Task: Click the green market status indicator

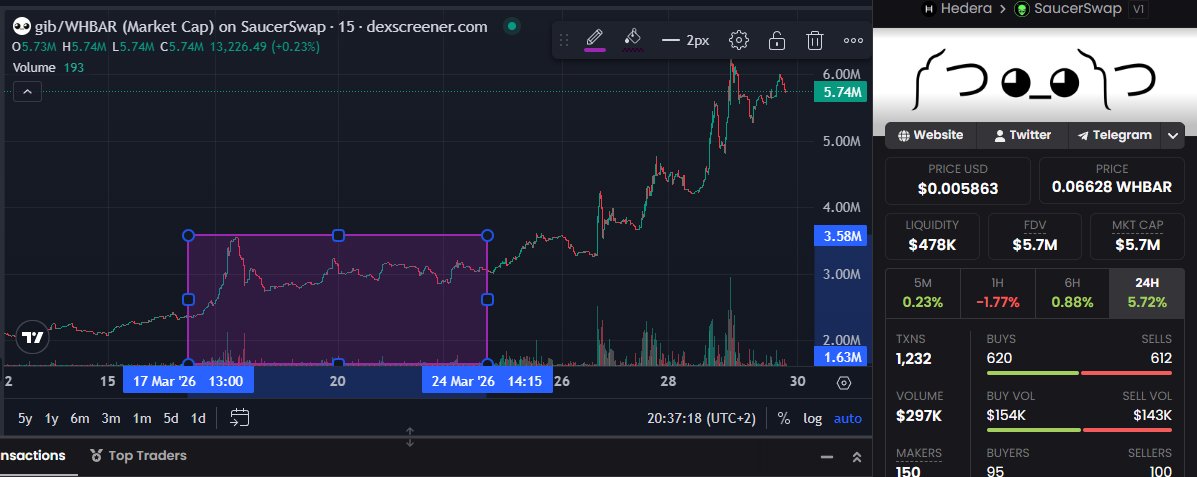Action: (x=511, y=27)
